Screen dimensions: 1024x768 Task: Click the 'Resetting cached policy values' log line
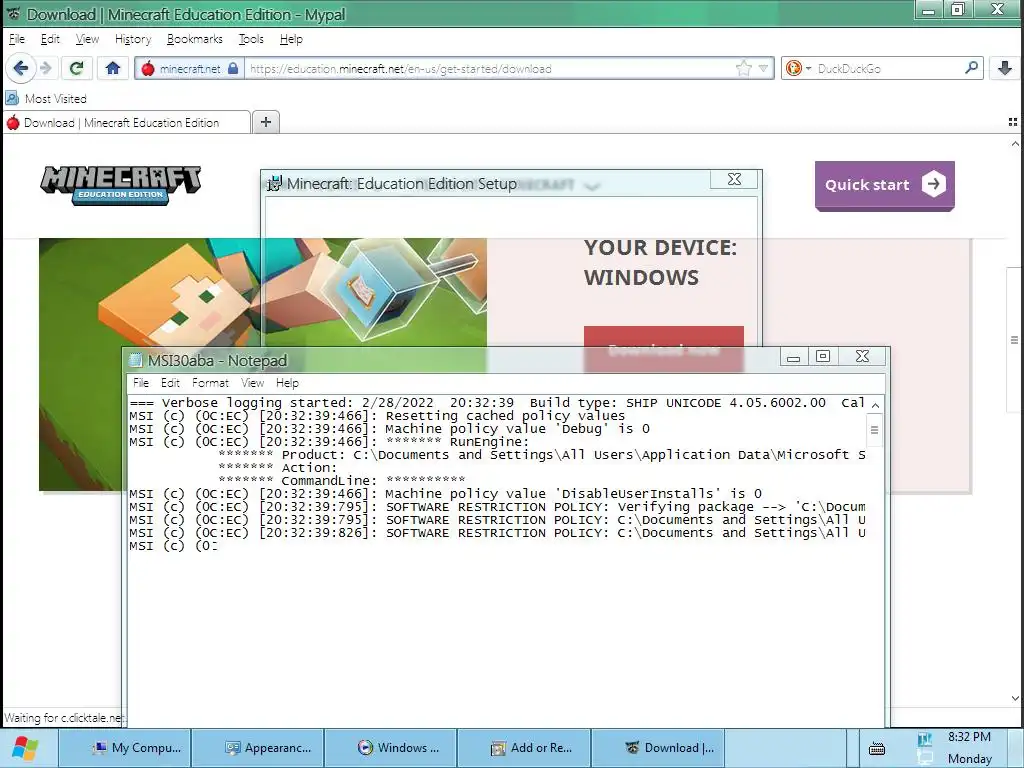click(377, 416)
